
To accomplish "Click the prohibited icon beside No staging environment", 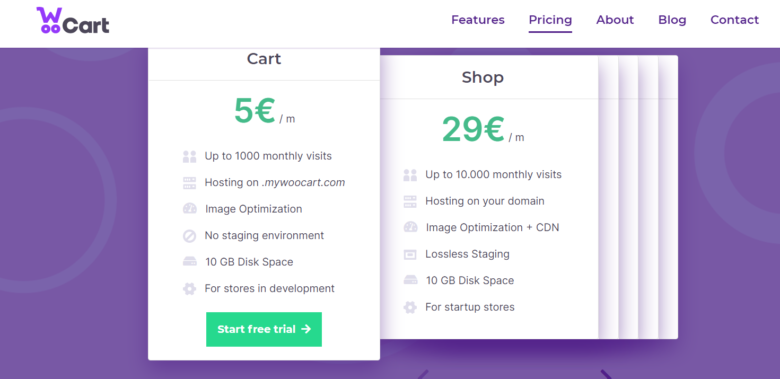I will point(190,236).
